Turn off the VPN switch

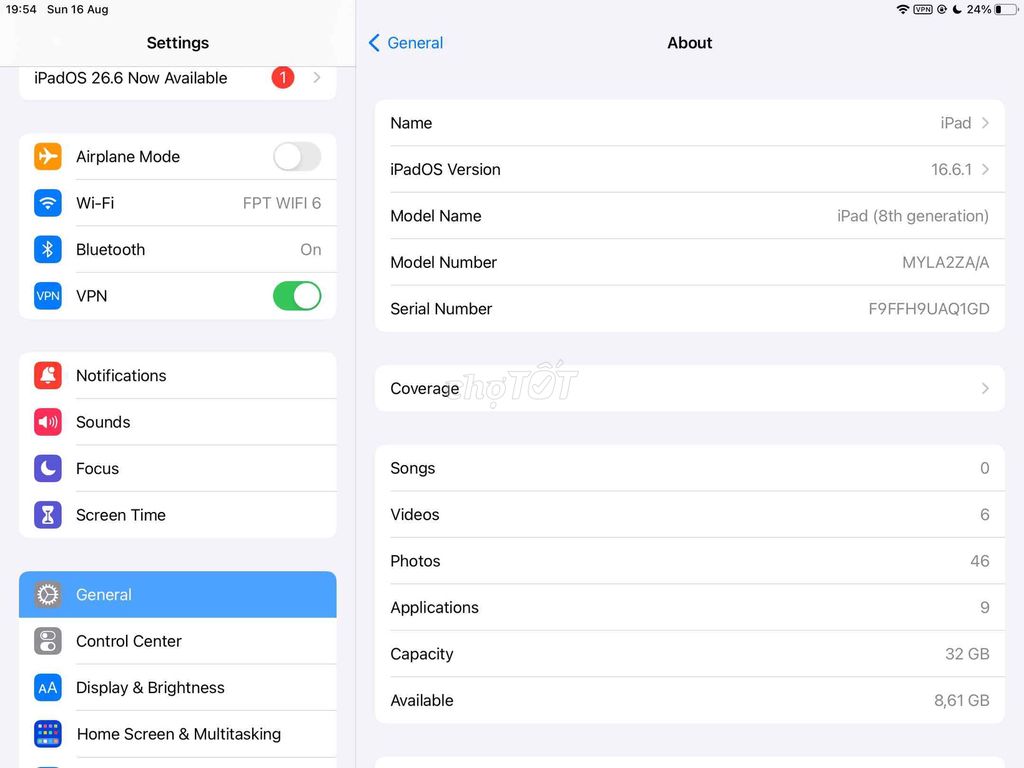[297, 296]
